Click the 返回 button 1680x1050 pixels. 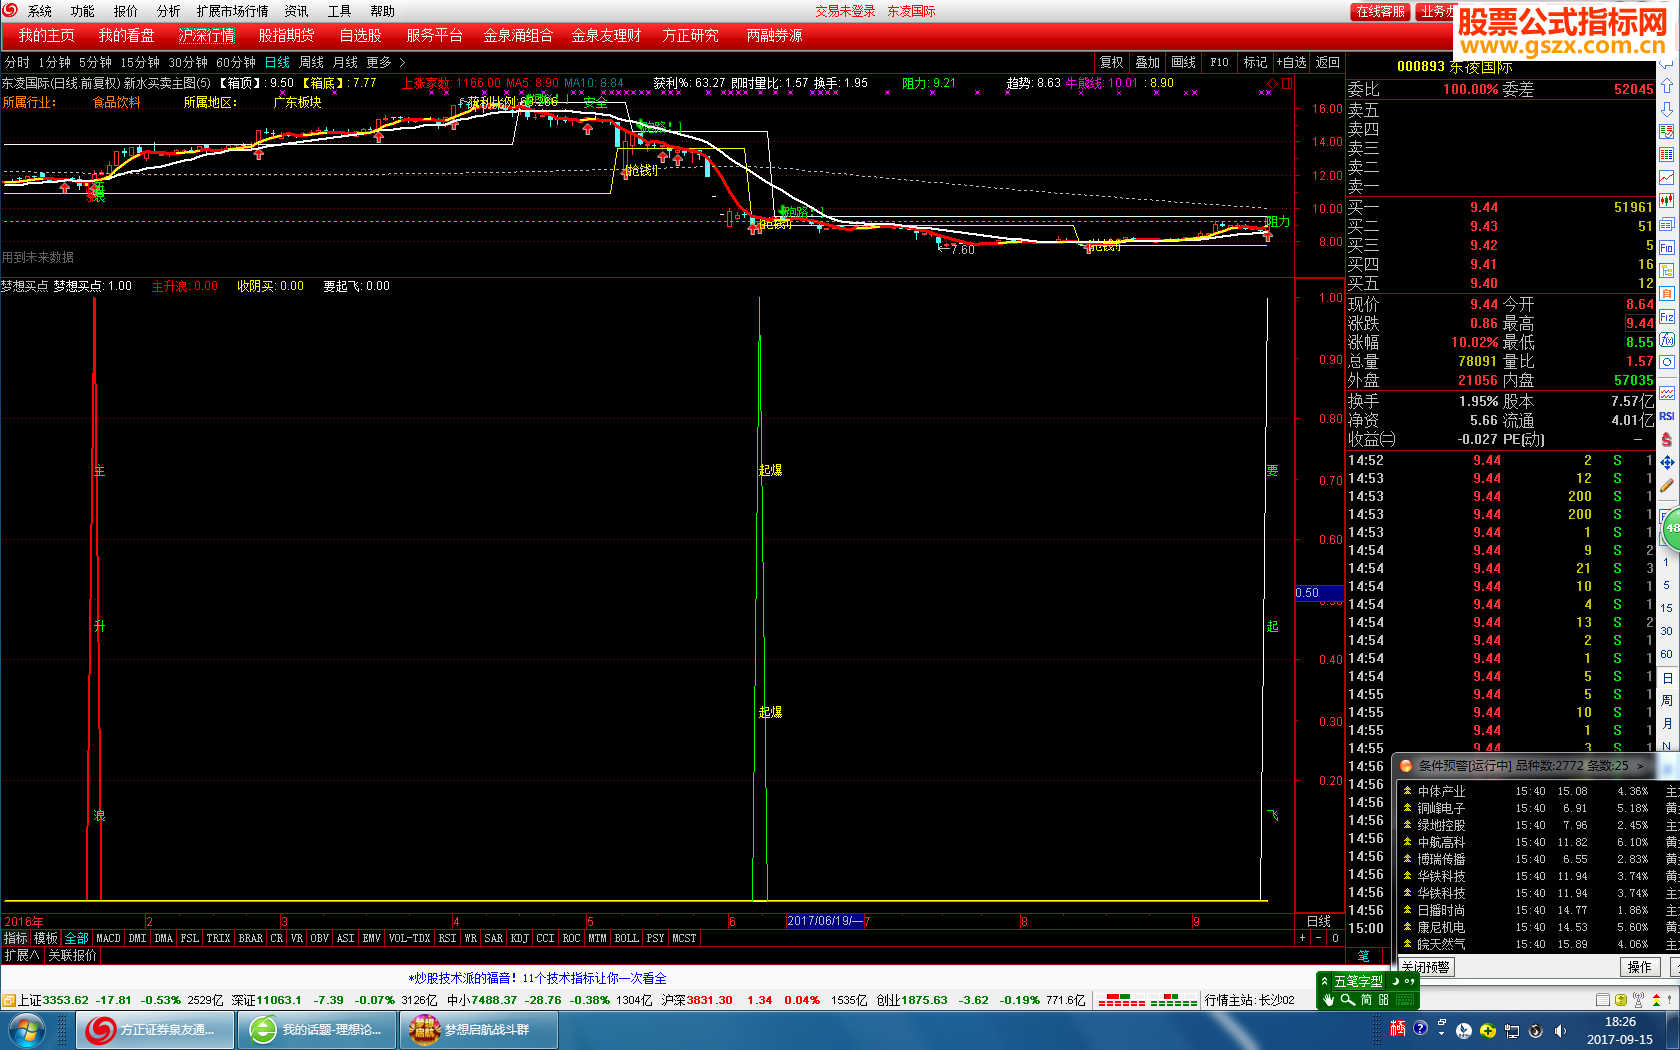(x=1327, y=62)
